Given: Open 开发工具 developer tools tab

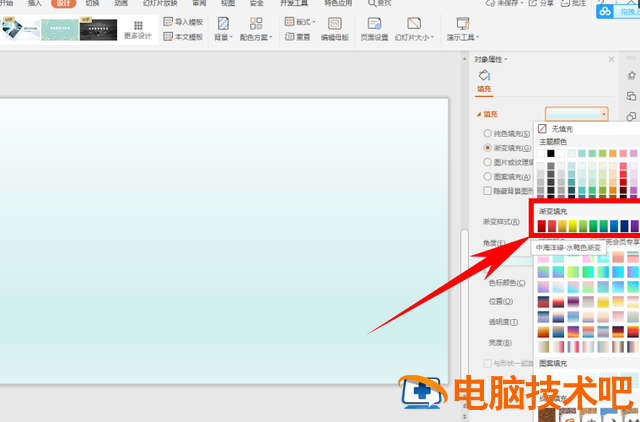Looking at the screenshot, I should 294,3.
